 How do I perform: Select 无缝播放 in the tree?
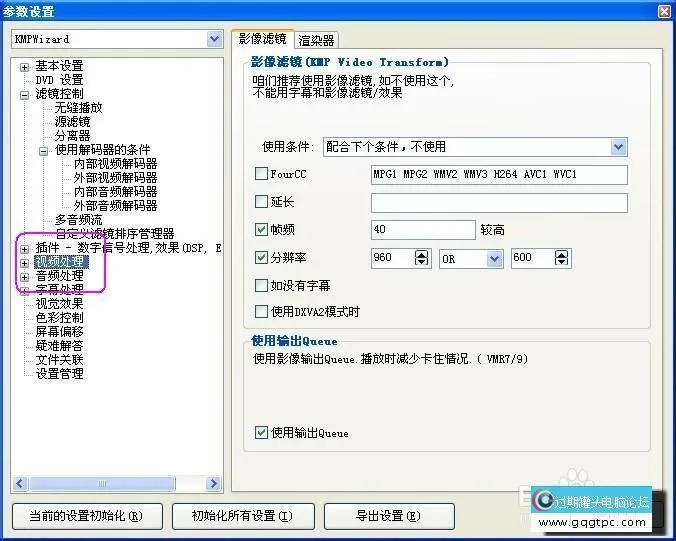coord(78,108)
